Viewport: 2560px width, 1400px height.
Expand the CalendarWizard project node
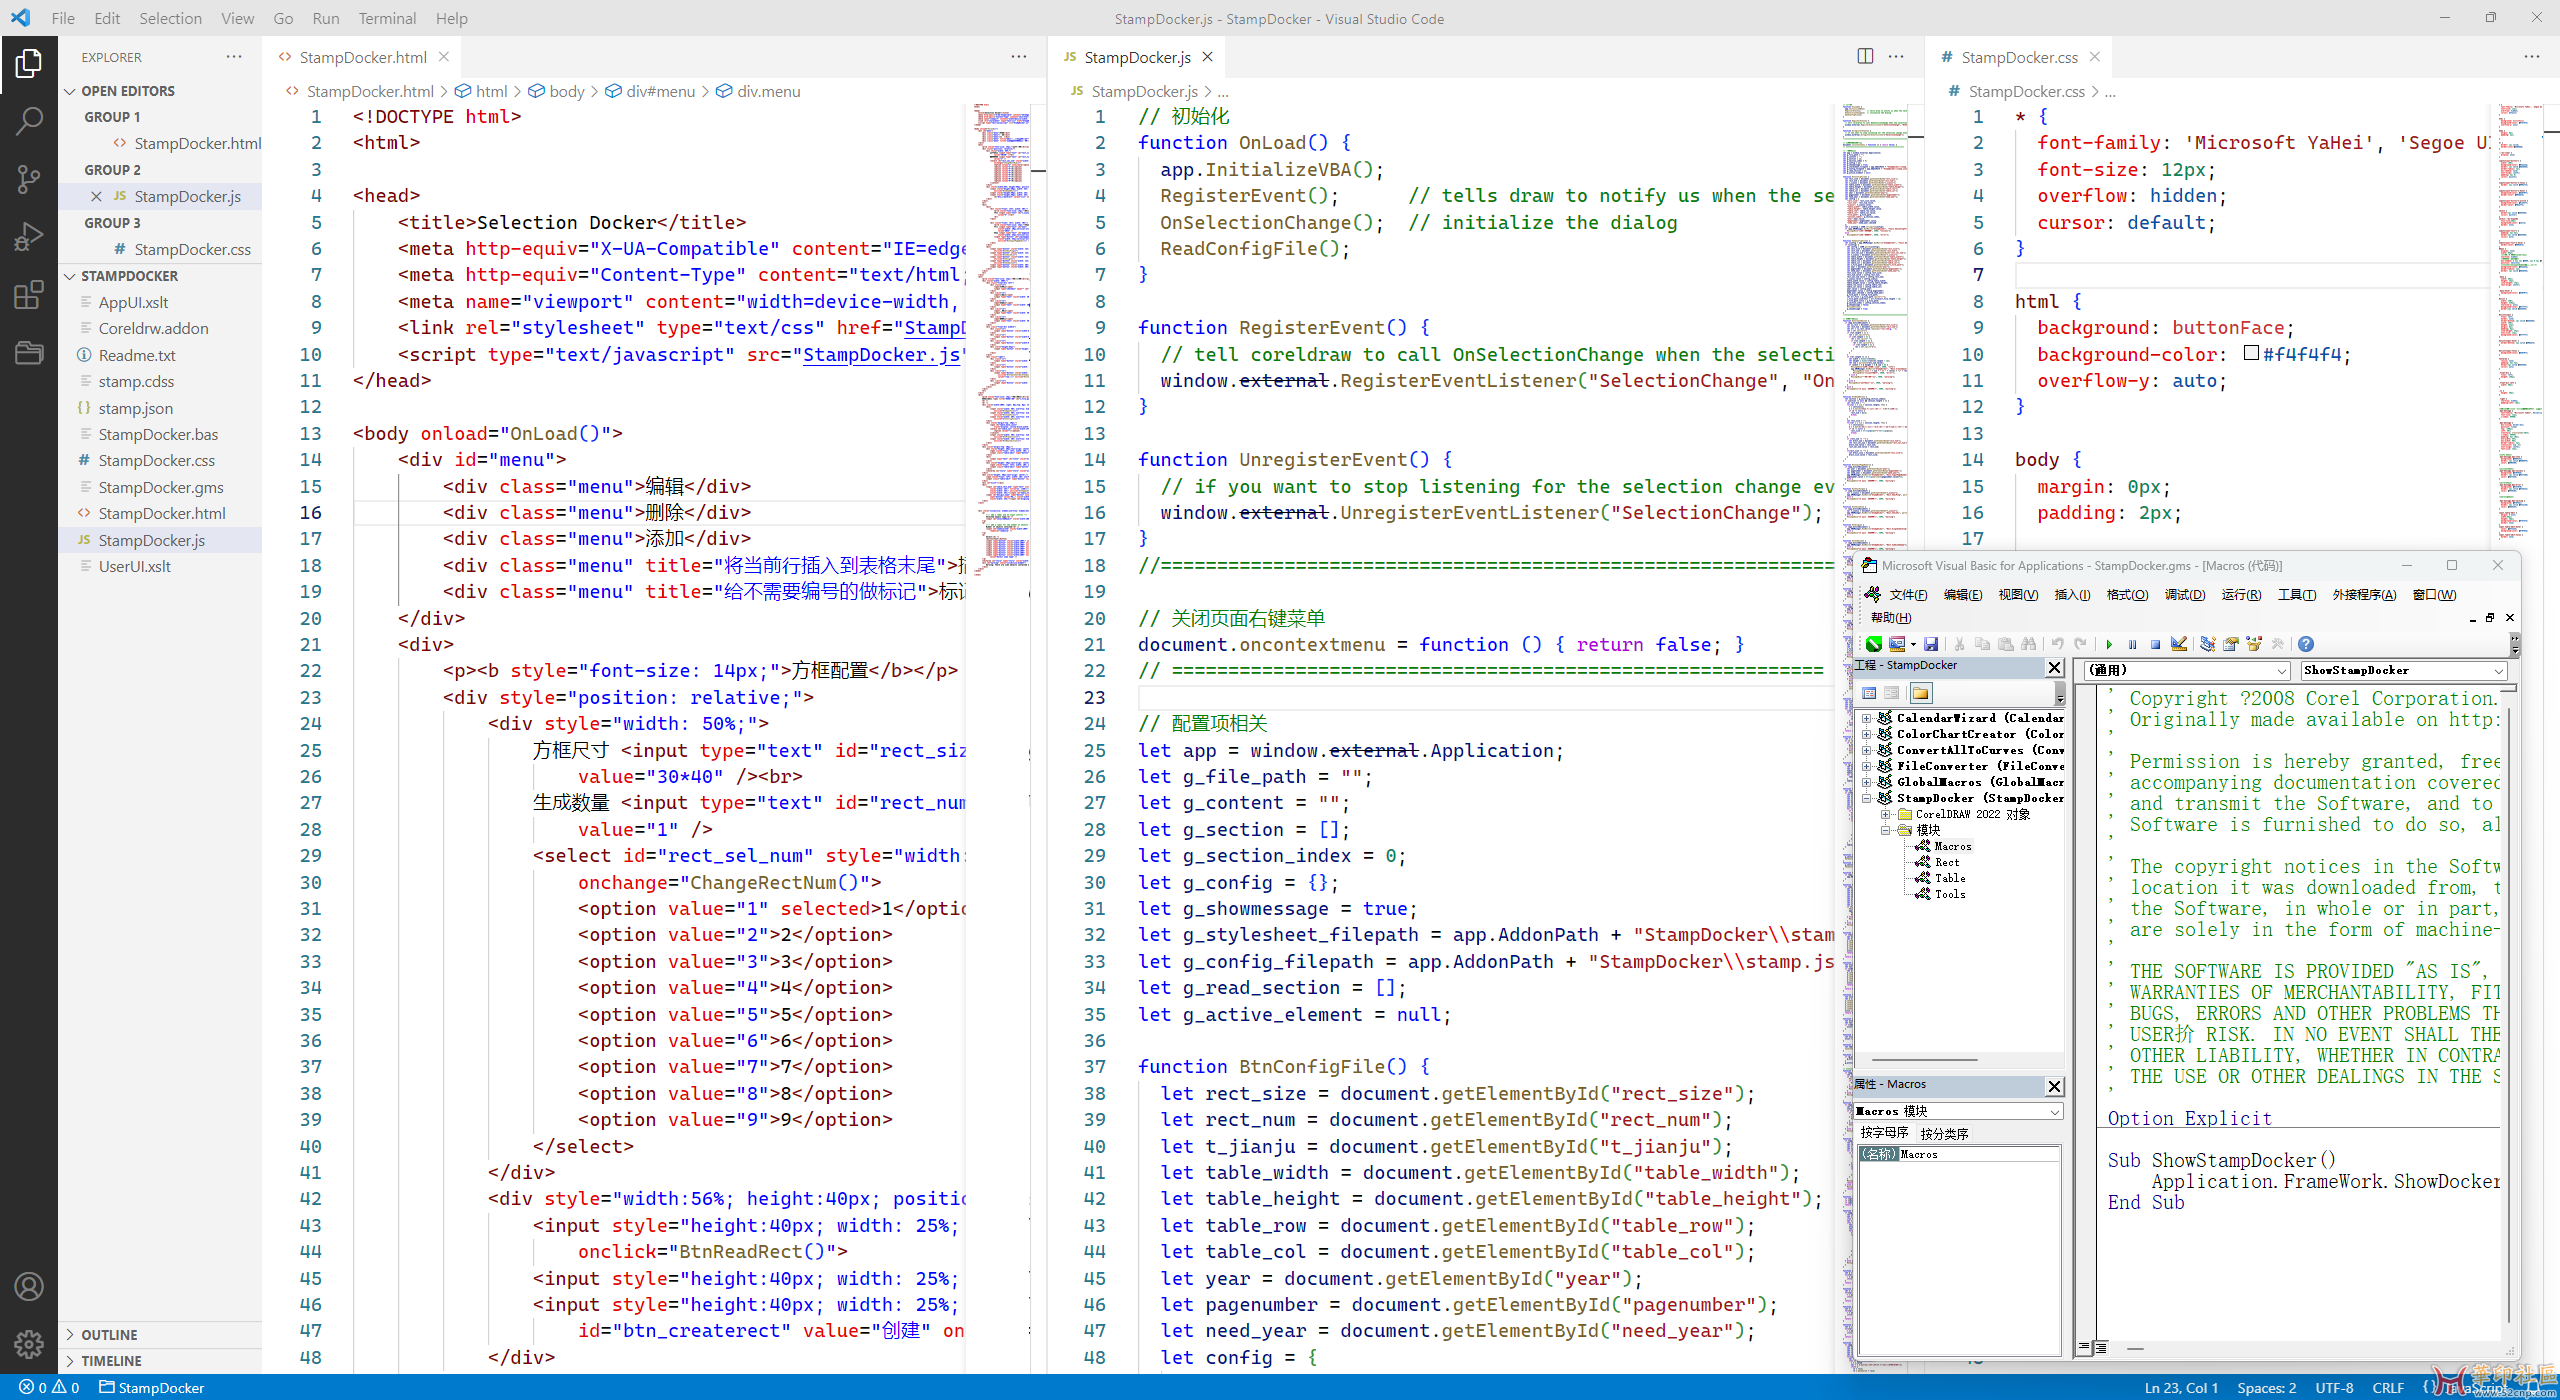tap(1866, 718)
